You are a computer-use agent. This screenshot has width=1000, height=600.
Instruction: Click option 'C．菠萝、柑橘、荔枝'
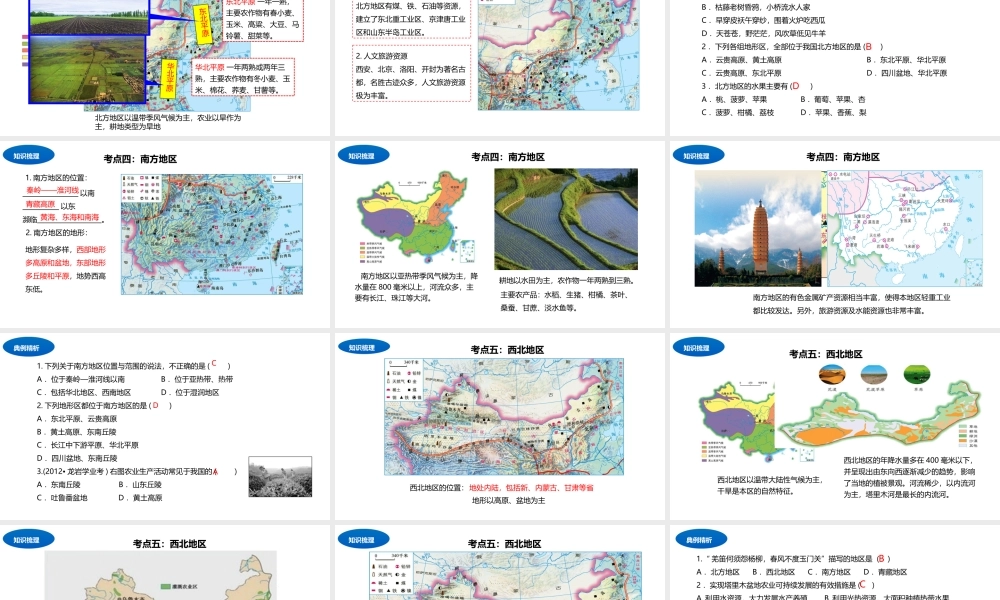coord(738,113)
